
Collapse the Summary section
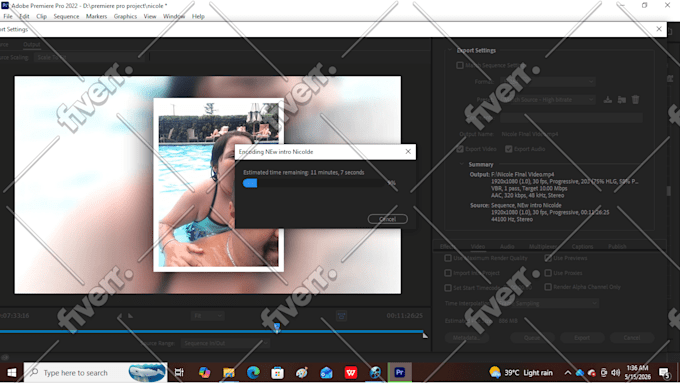pyautogui.click(x=462, y=165)
